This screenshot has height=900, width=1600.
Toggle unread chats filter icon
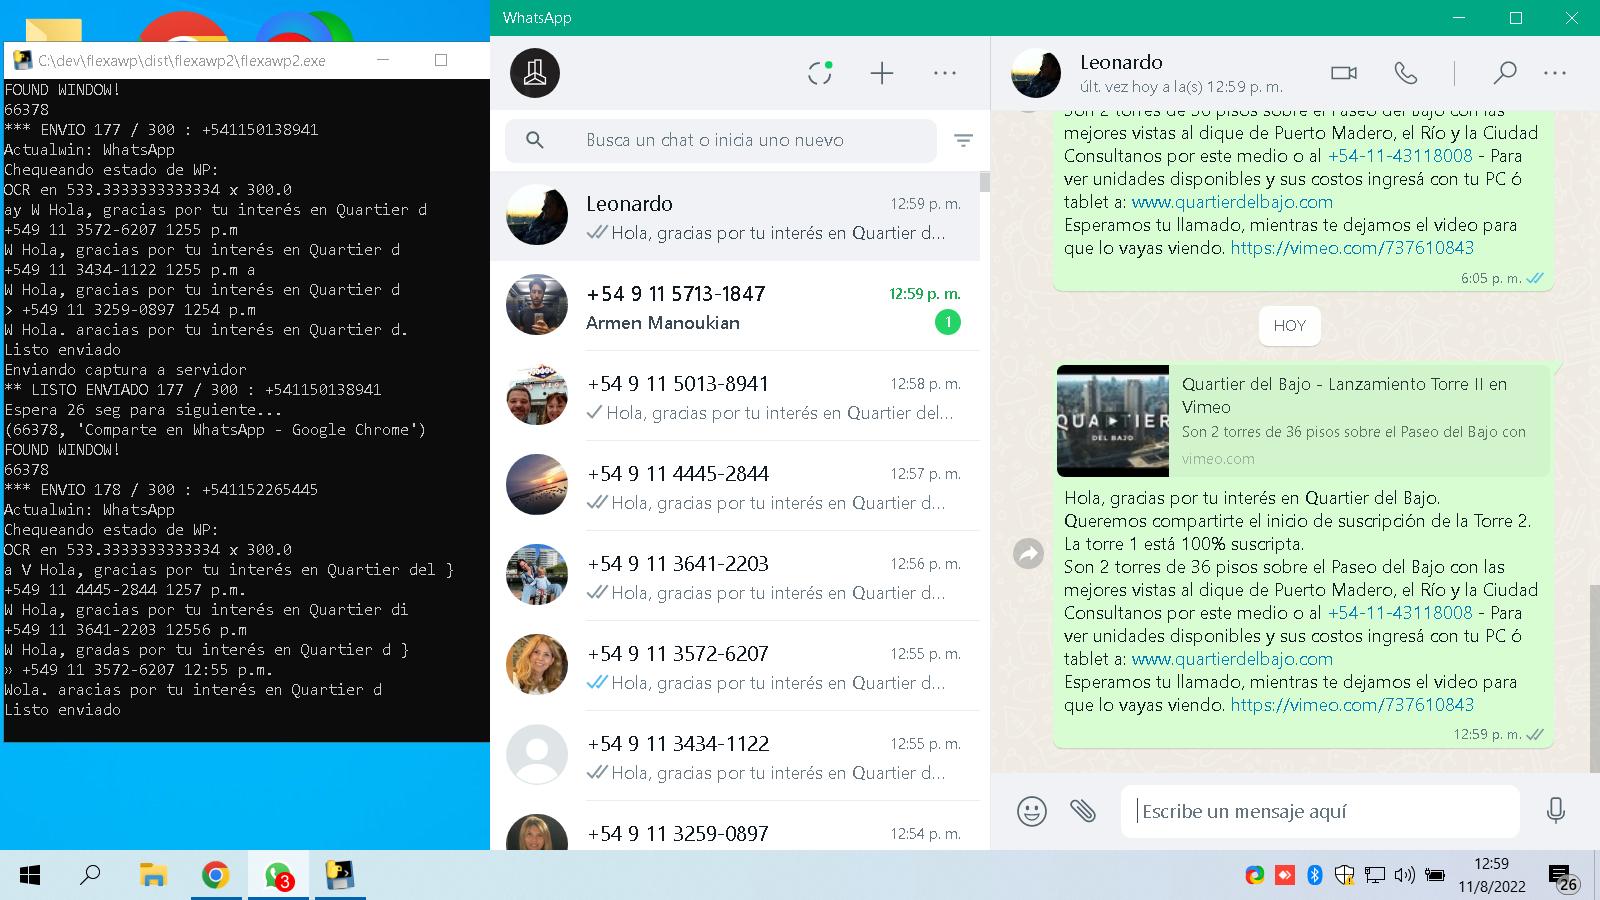(964, 141)
